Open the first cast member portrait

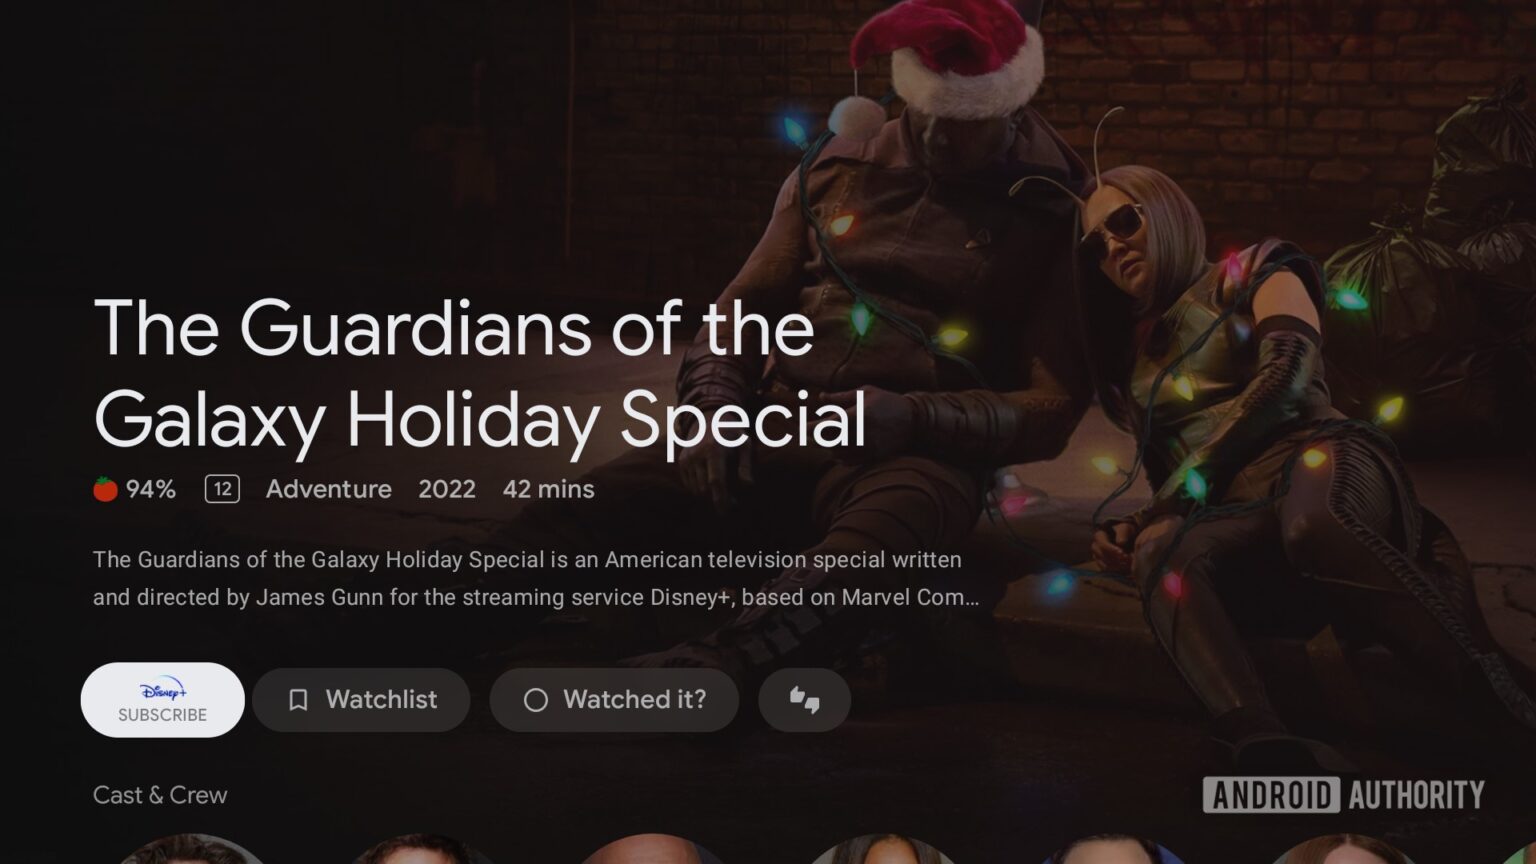[190, 849]
